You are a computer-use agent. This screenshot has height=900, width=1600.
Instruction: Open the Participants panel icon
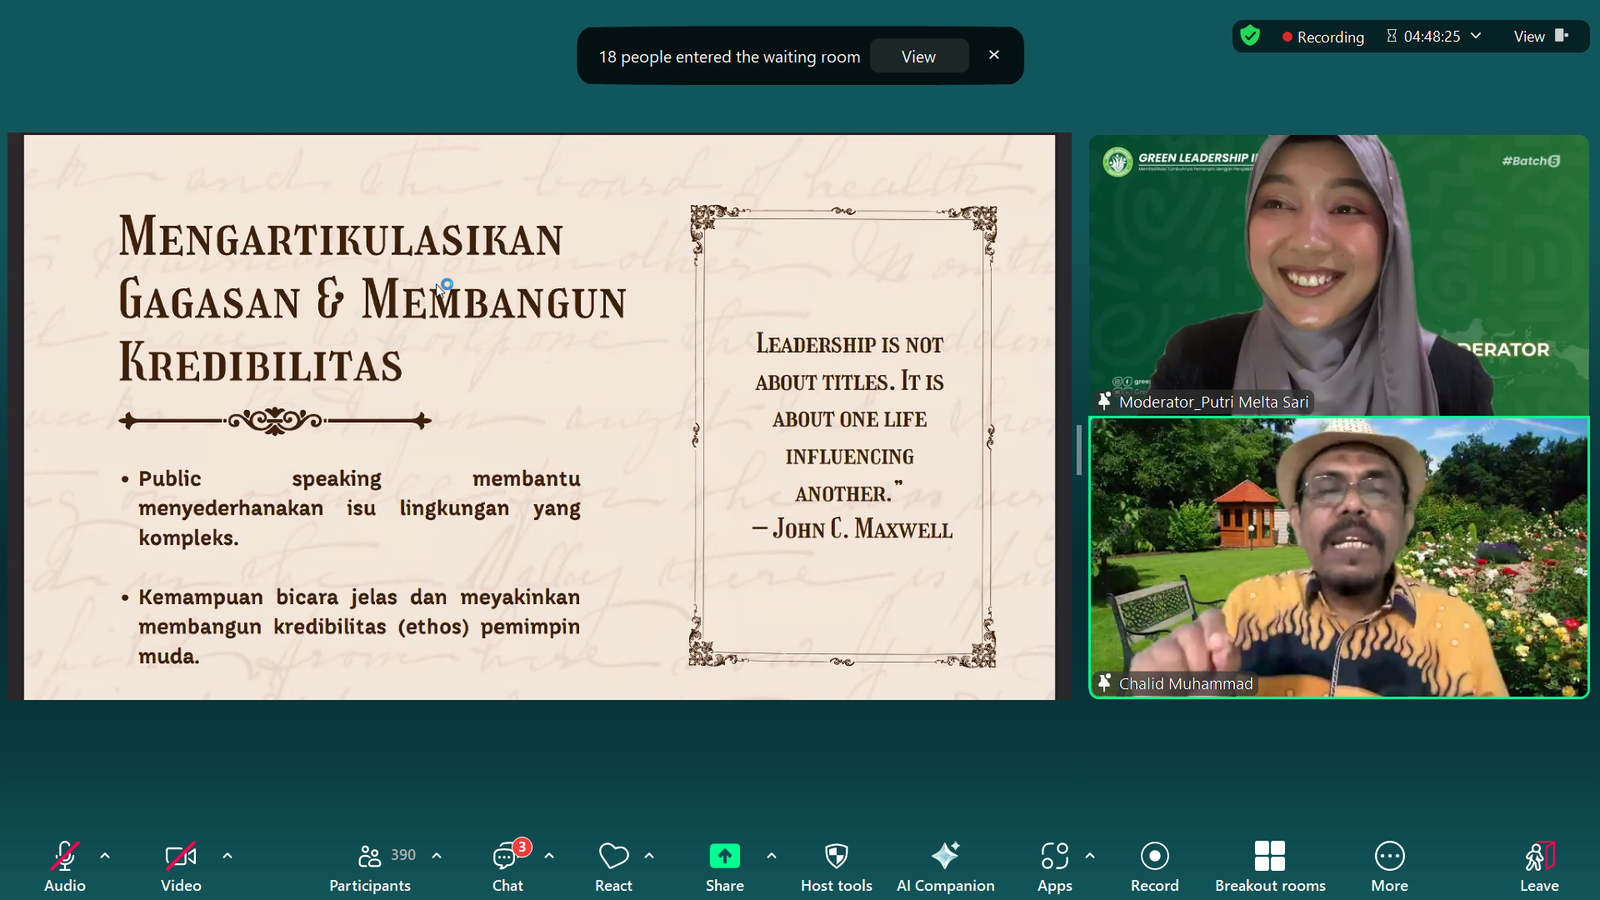click(370, 857)
